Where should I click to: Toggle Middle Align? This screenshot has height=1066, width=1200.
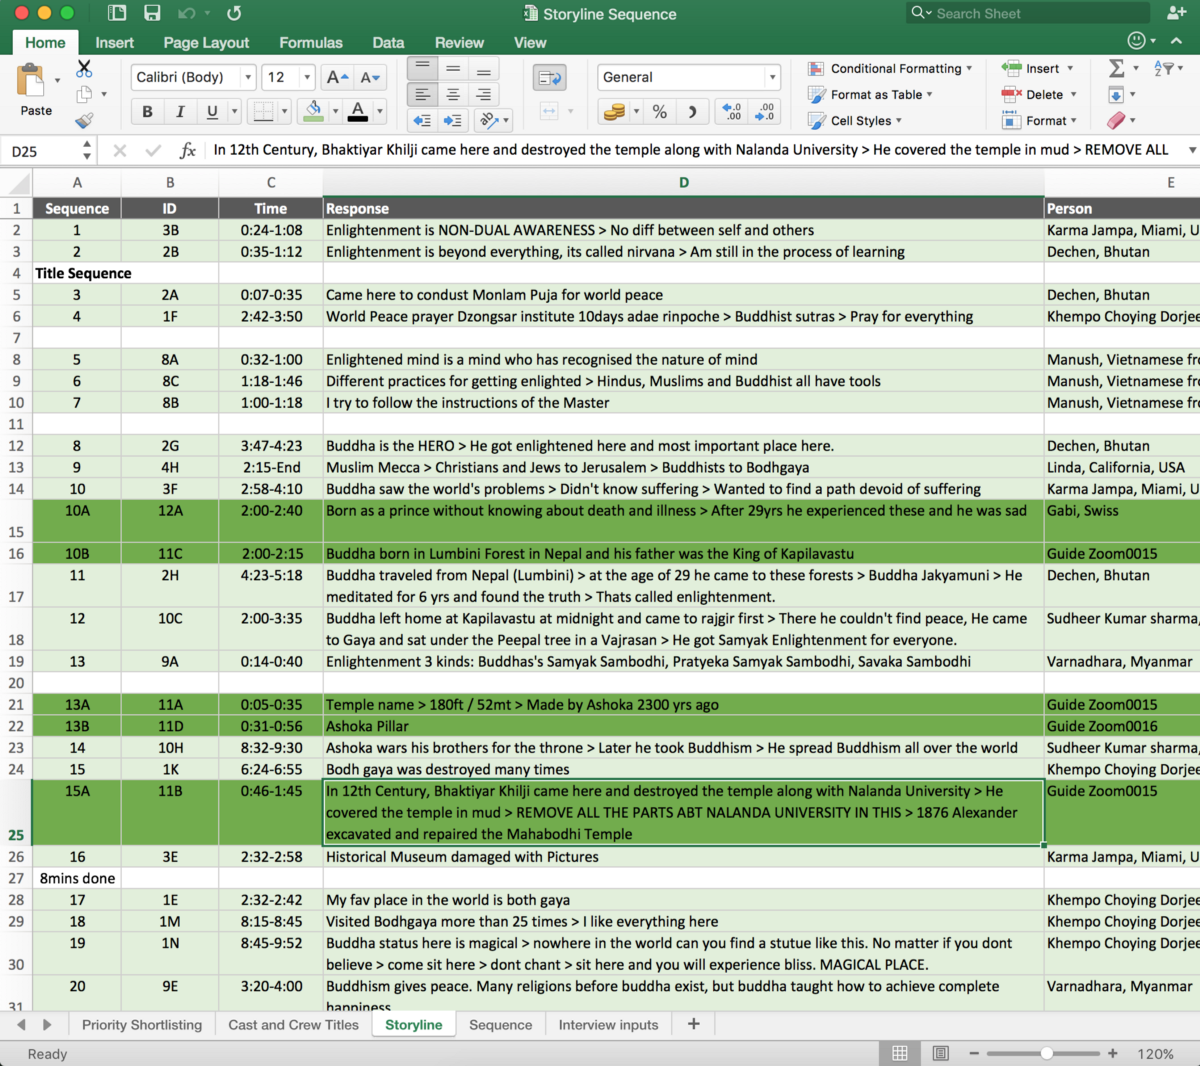453,68
